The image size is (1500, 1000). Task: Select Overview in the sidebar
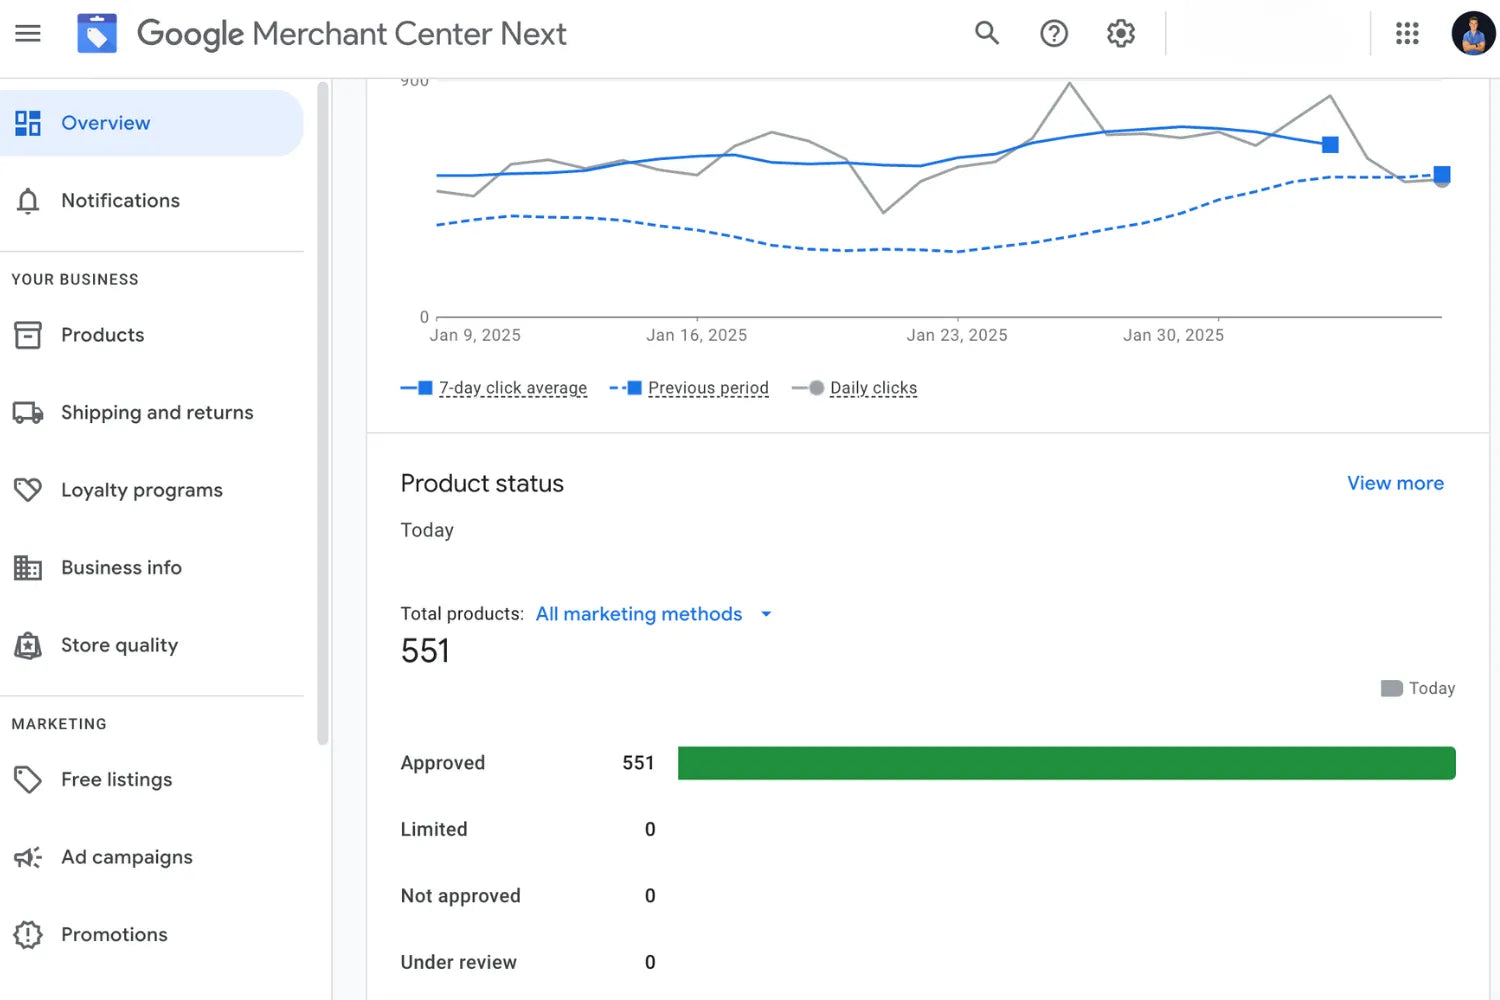pos(106,123)
